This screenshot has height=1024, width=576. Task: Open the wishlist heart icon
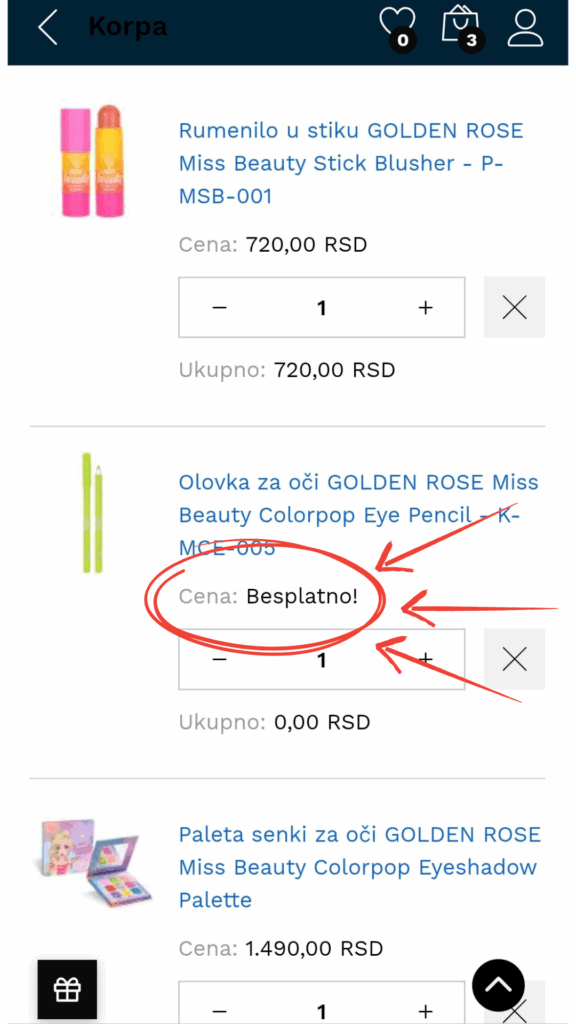click(x=398, y=28)
